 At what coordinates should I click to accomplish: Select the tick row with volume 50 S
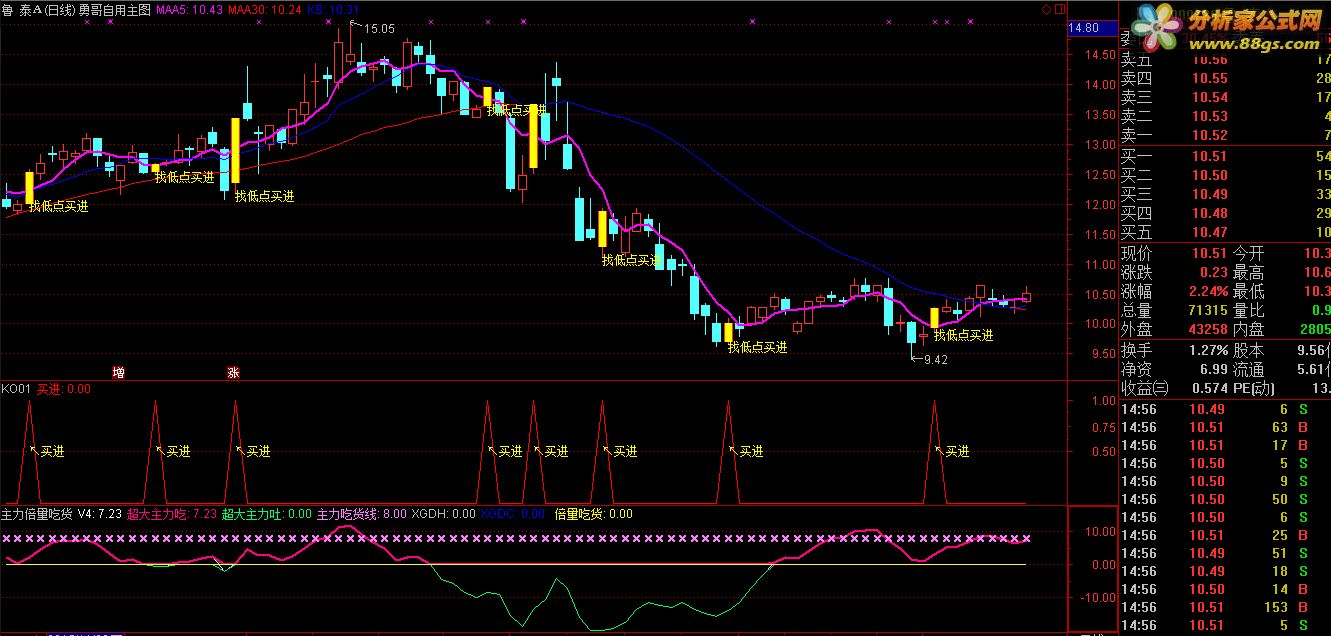pos(1224,499)
